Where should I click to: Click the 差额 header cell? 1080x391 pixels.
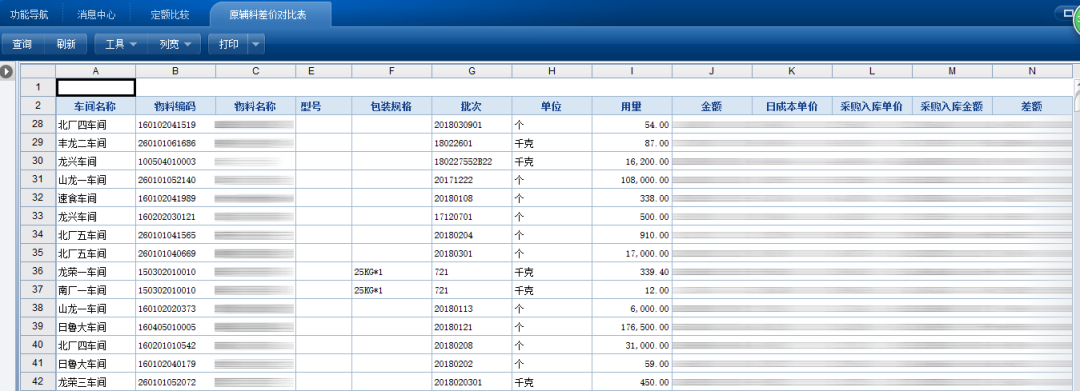(x=1032, y=106)
